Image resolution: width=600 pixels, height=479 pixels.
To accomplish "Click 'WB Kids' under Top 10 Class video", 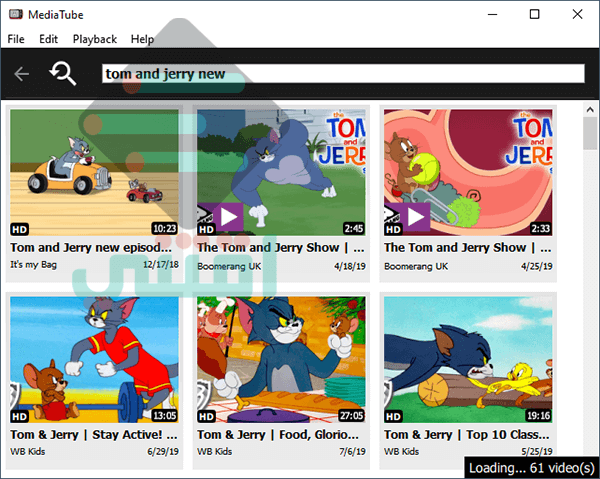I will pyautogui.click(x=401, y=451).
